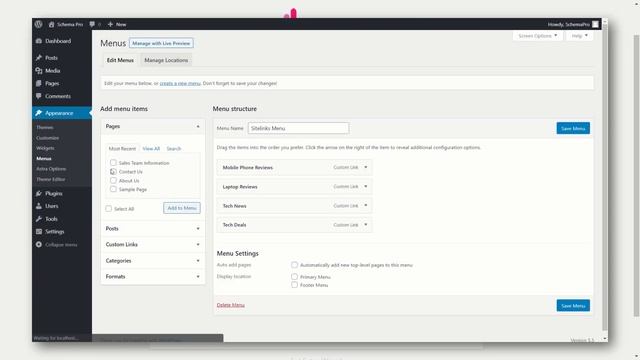This screenshot has height=360, width=640.
Task: Open Theme Editor submenu item
Action: (x=51, y=179)
